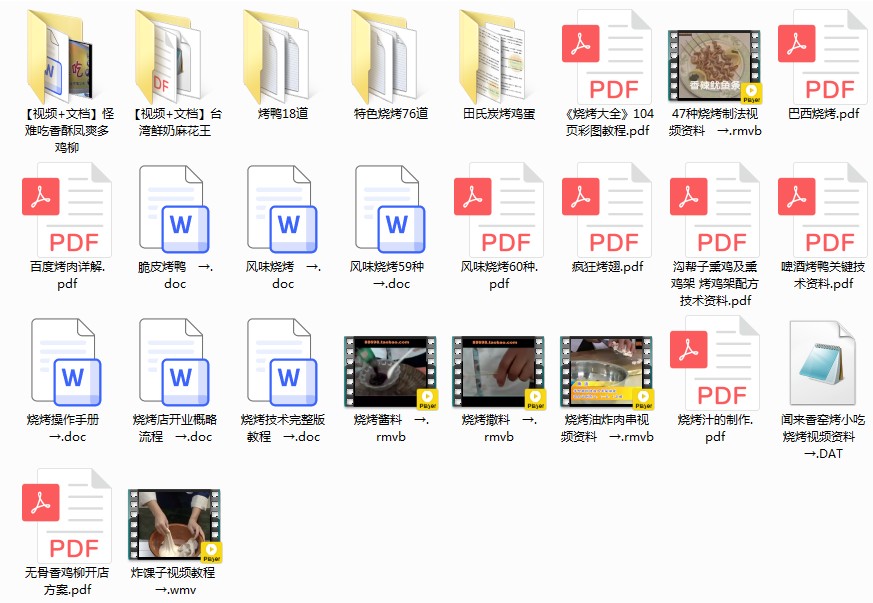Select the 闻来香窑烤小吃 DAT notepad icon
This screenshot has height=603, width=873.
pyautogui.click(x=823, y=362)
